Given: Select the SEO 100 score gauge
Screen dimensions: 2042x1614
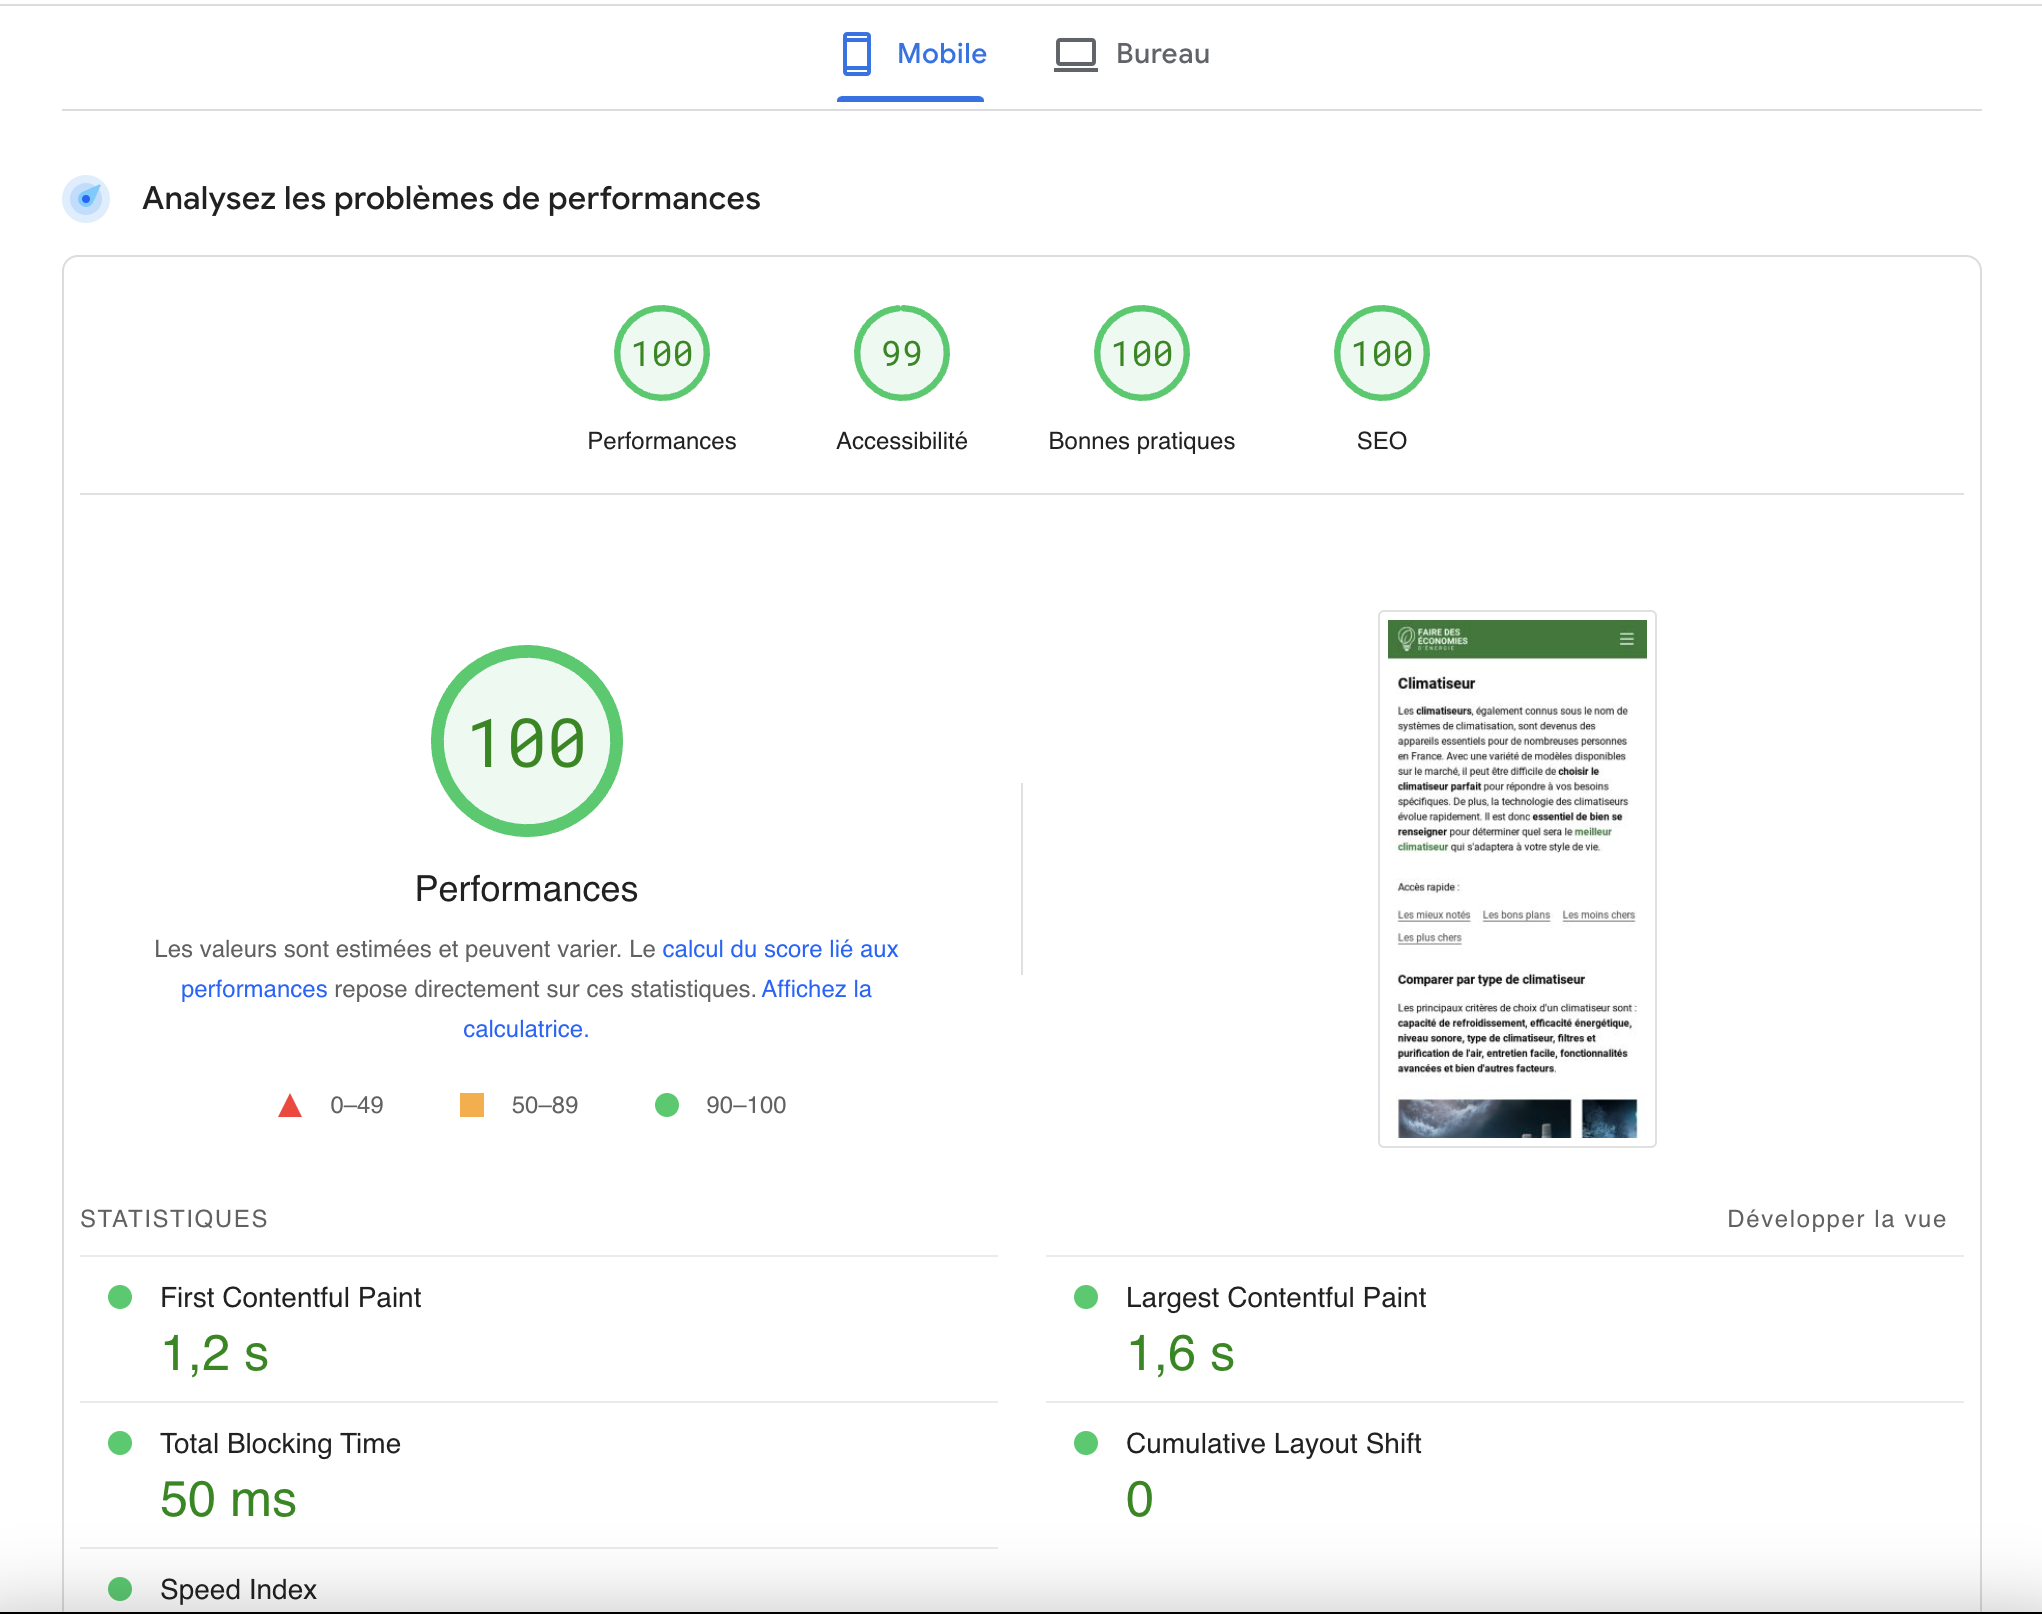Looking at the screenshot, I should pos(1382,353).
